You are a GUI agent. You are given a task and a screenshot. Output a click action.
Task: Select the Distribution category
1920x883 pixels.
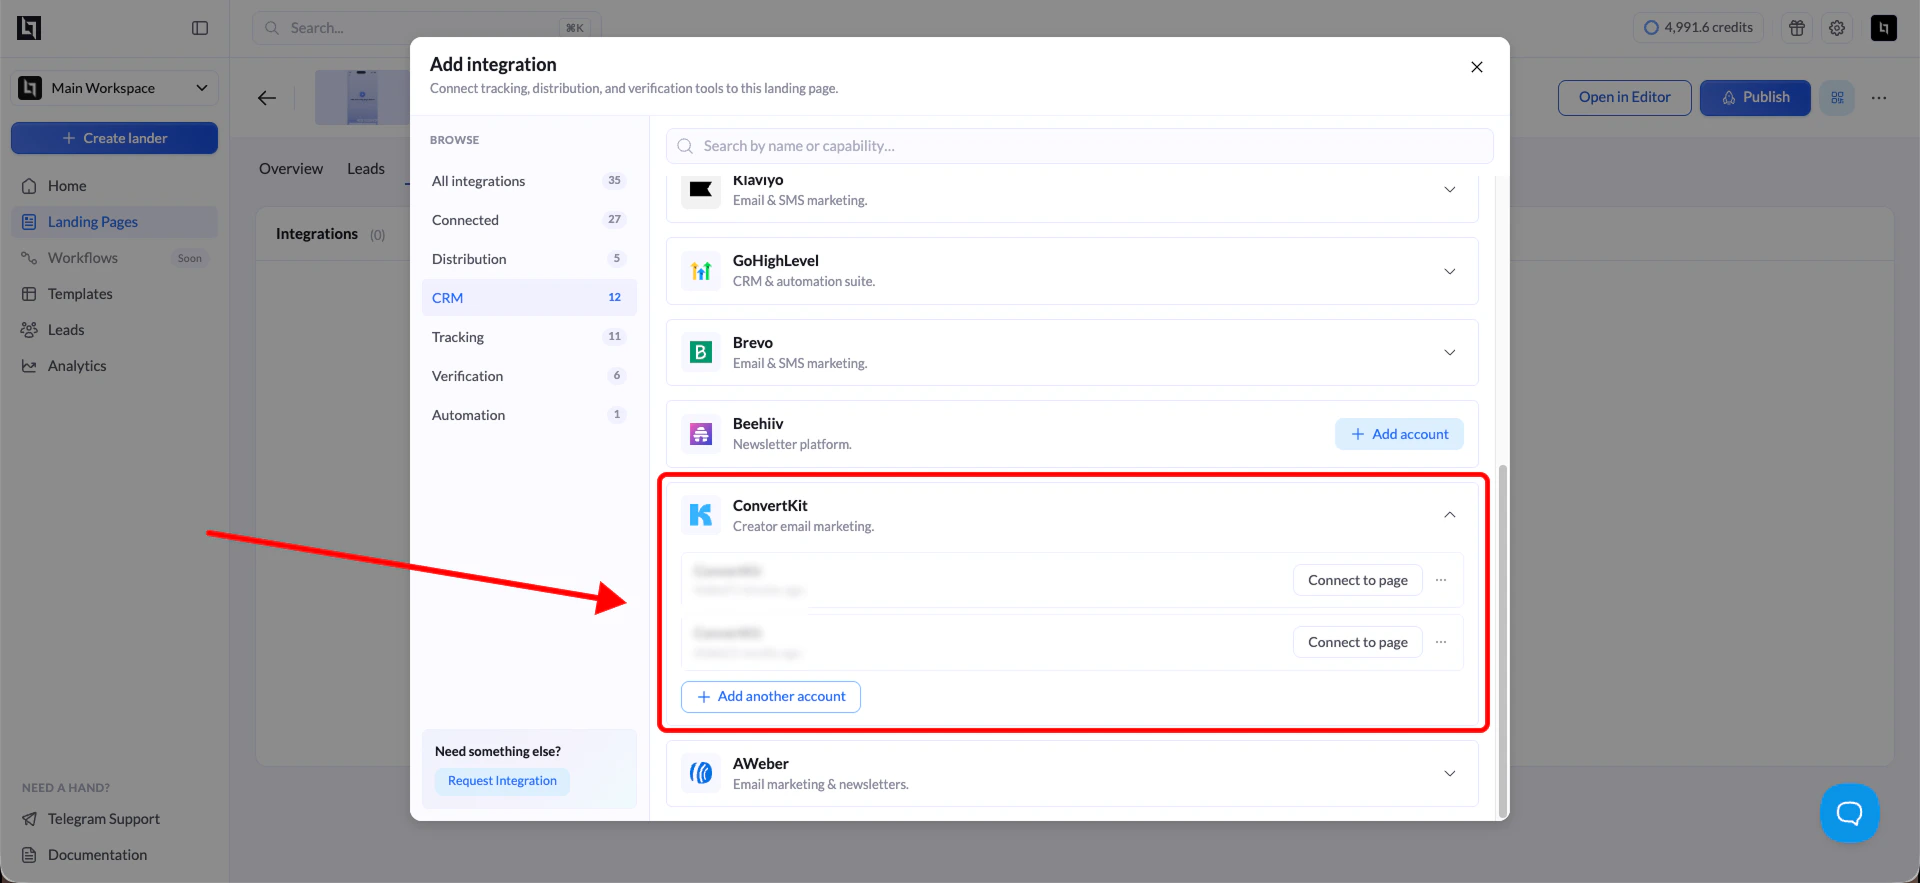[x=529, y=259]
